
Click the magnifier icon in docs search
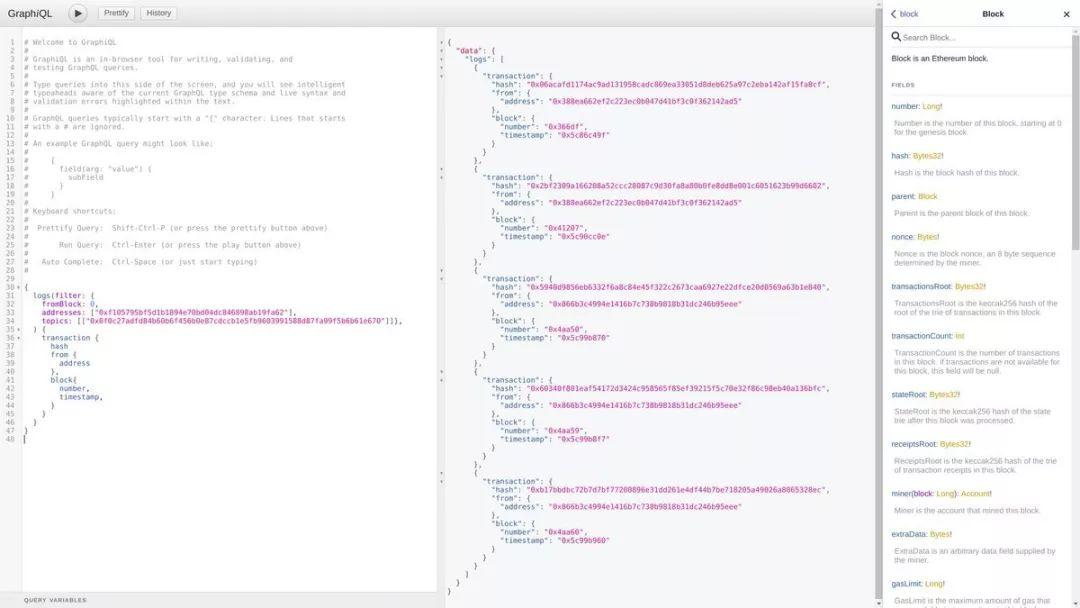coord(895,36)
